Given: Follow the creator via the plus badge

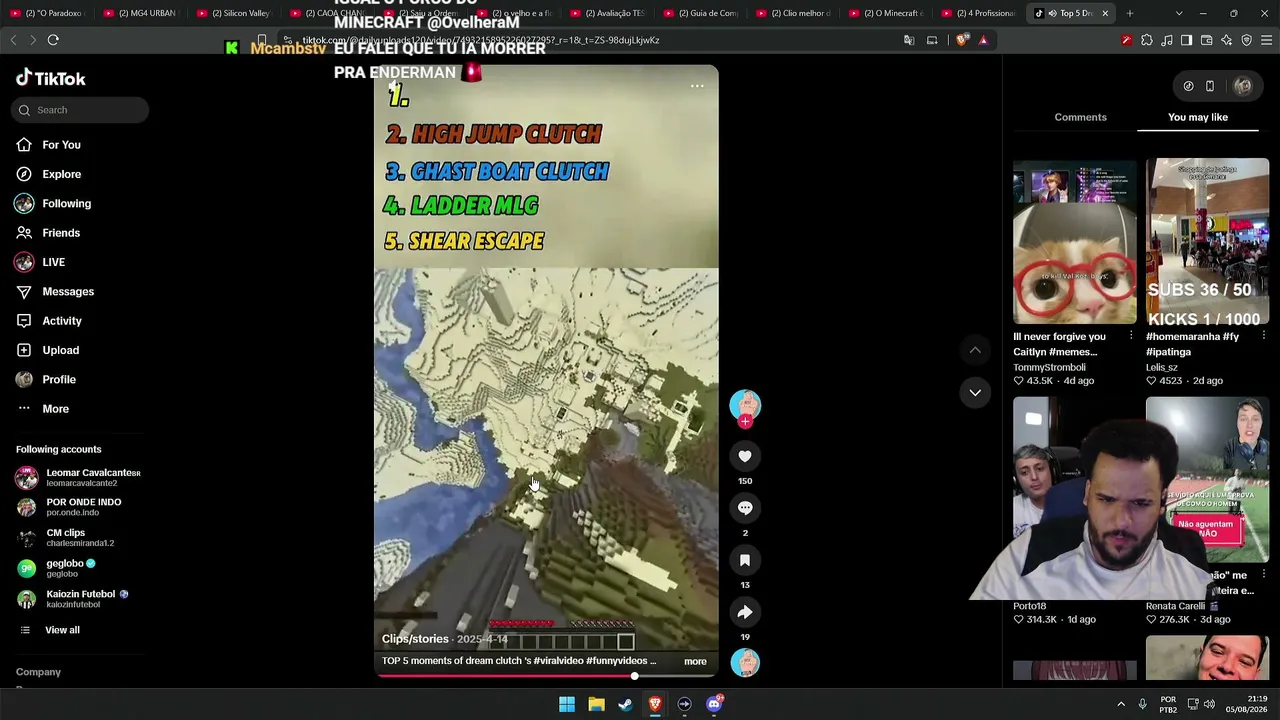Looking at the screenshot, I should click(745, 422).
